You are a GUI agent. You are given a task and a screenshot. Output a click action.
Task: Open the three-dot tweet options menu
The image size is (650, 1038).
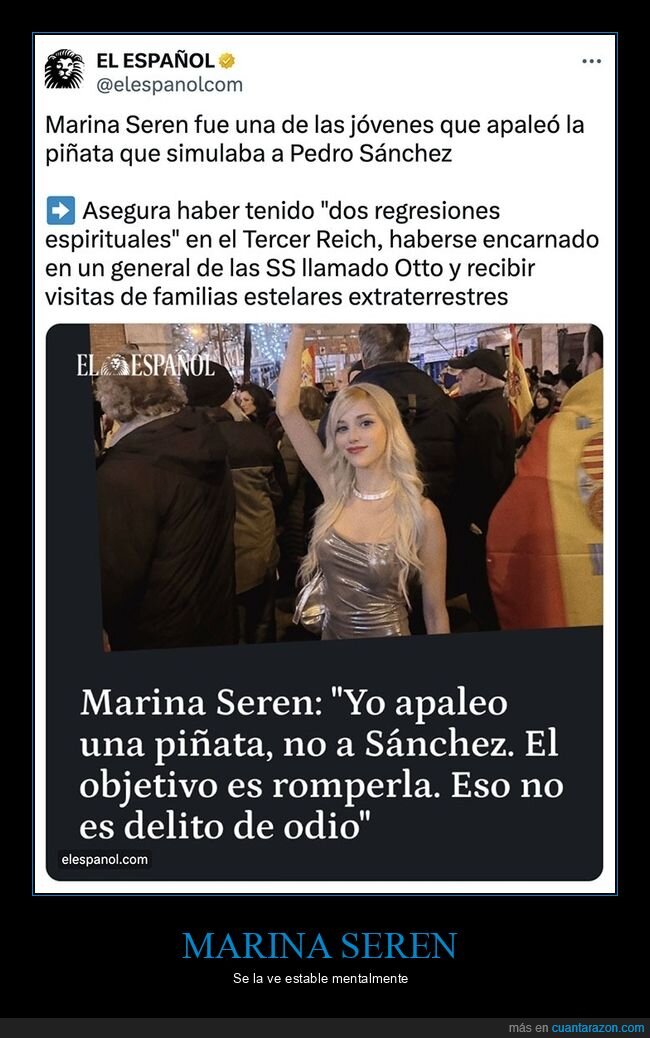[591, 61]
